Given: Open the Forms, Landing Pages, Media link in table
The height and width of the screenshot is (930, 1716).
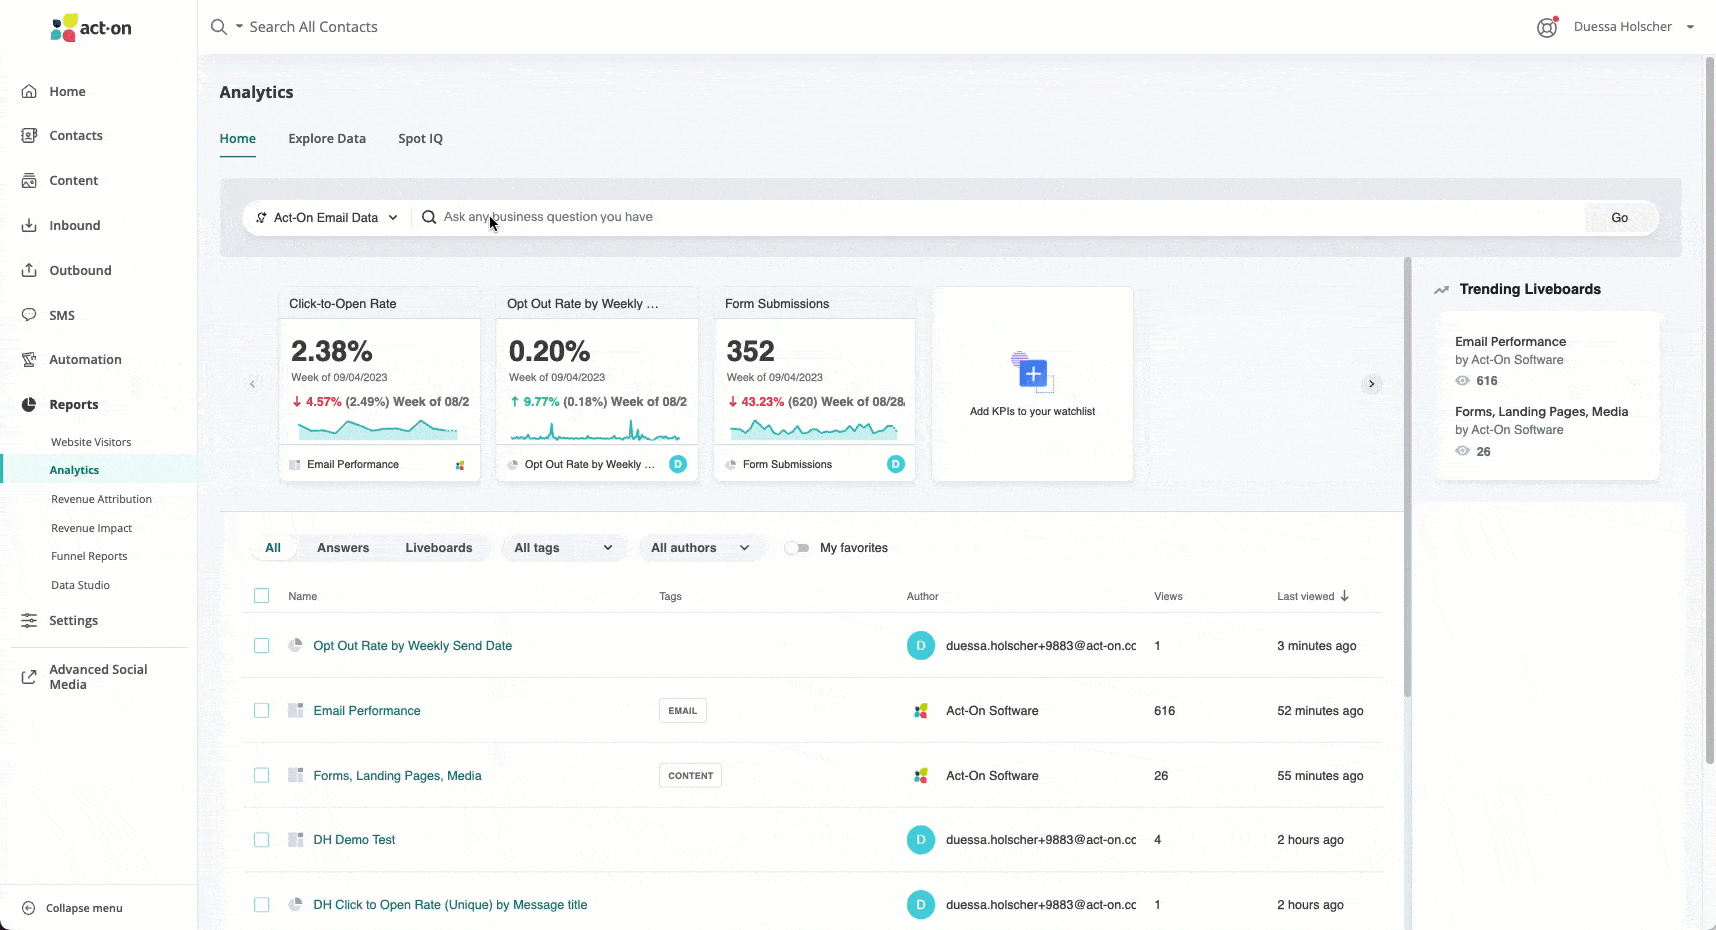Looking at the screenshot, I should [397, 776].
